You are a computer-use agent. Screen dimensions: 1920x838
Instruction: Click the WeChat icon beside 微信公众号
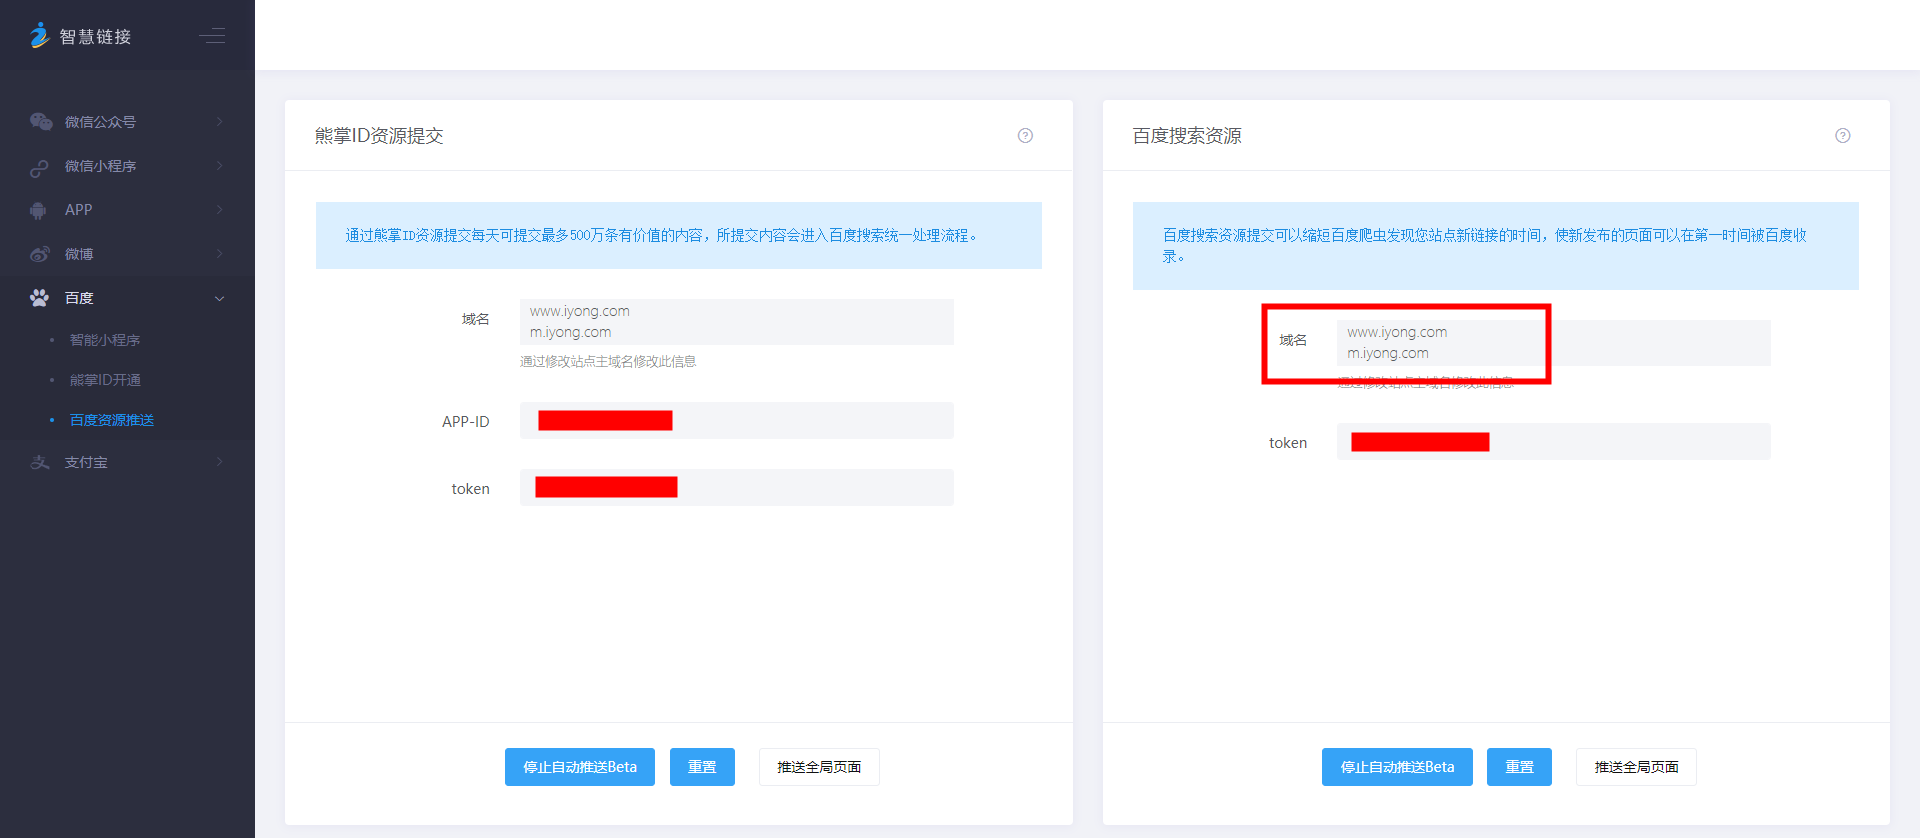pos(41,122)
